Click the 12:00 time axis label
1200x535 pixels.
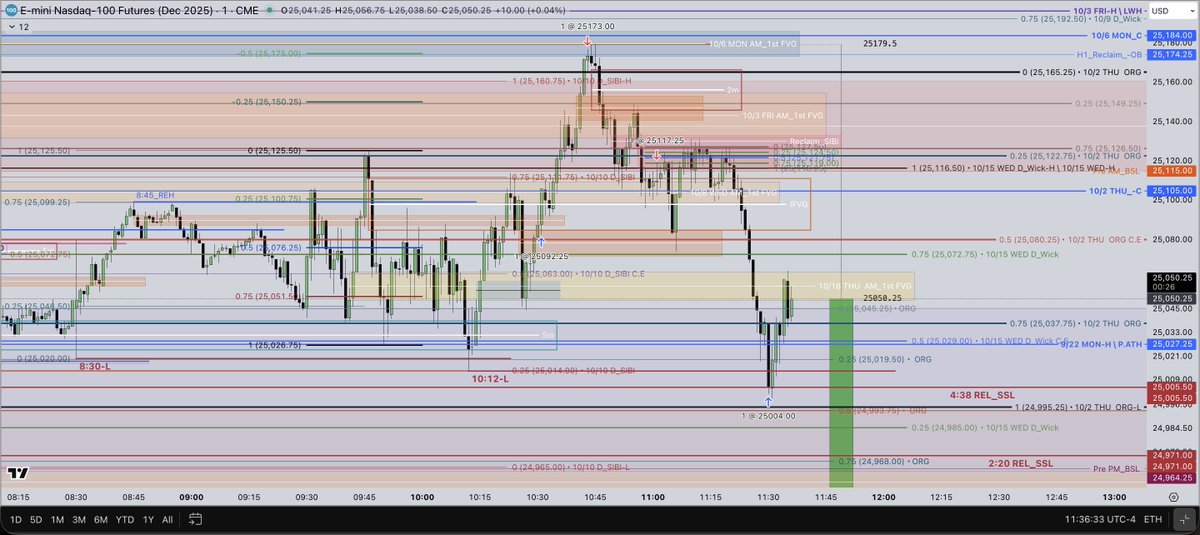[x=884, y=496]
